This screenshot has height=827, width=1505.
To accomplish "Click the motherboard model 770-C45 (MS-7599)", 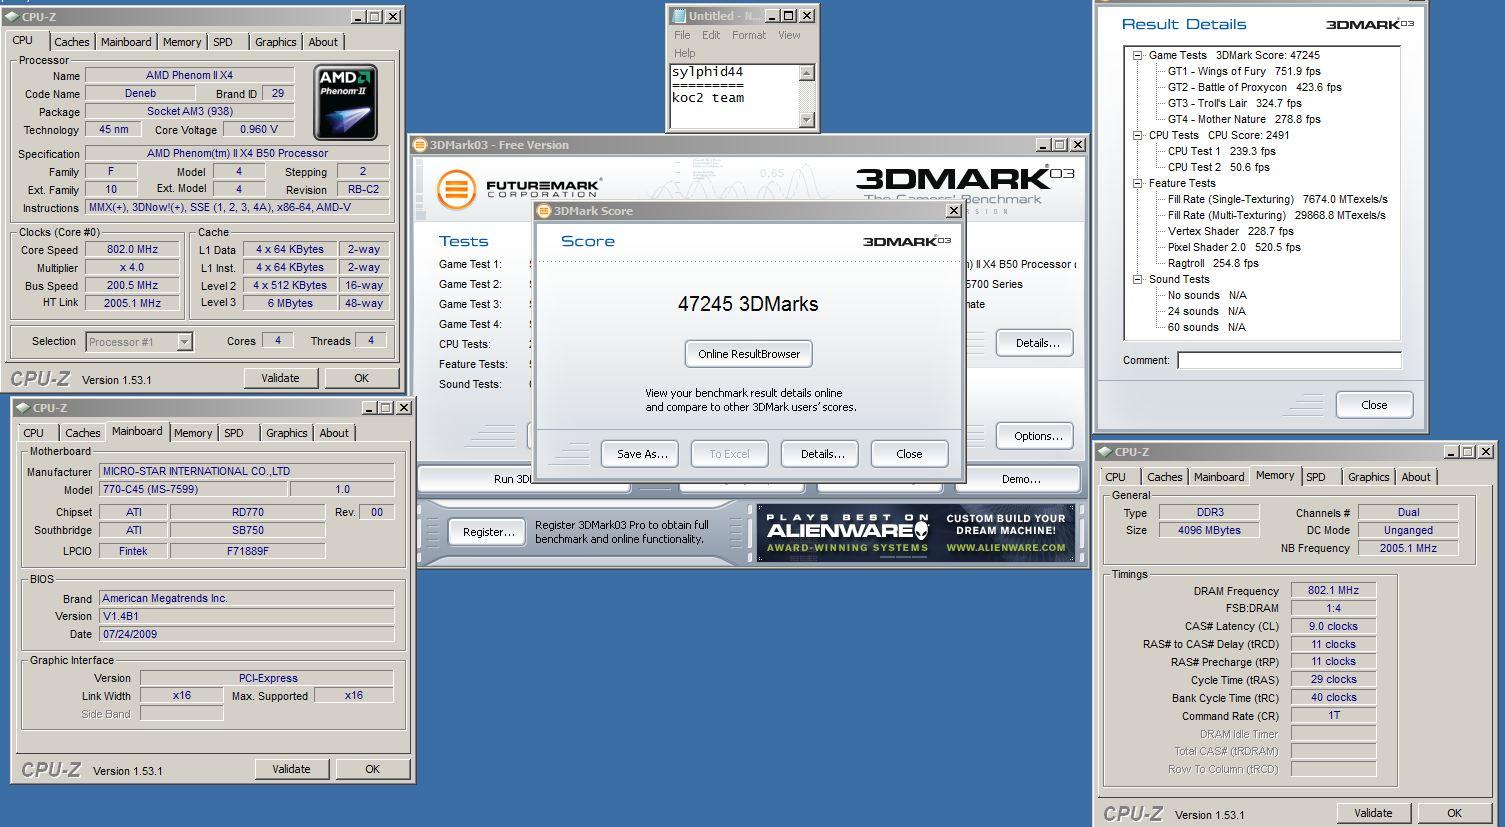I will click(193, 490).
